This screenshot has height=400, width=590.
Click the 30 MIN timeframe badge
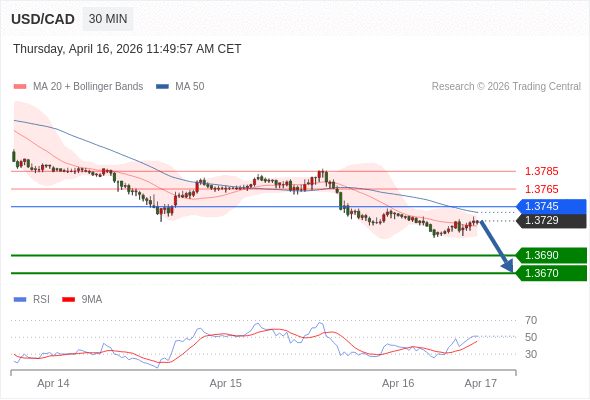[108, 19]
